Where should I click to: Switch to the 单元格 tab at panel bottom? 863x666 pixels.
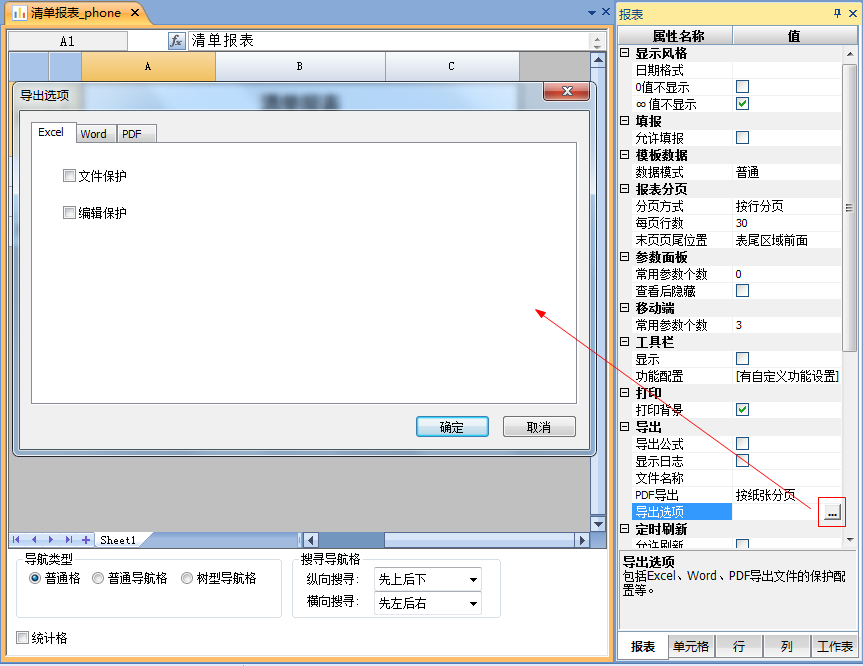tap(691, 647)
